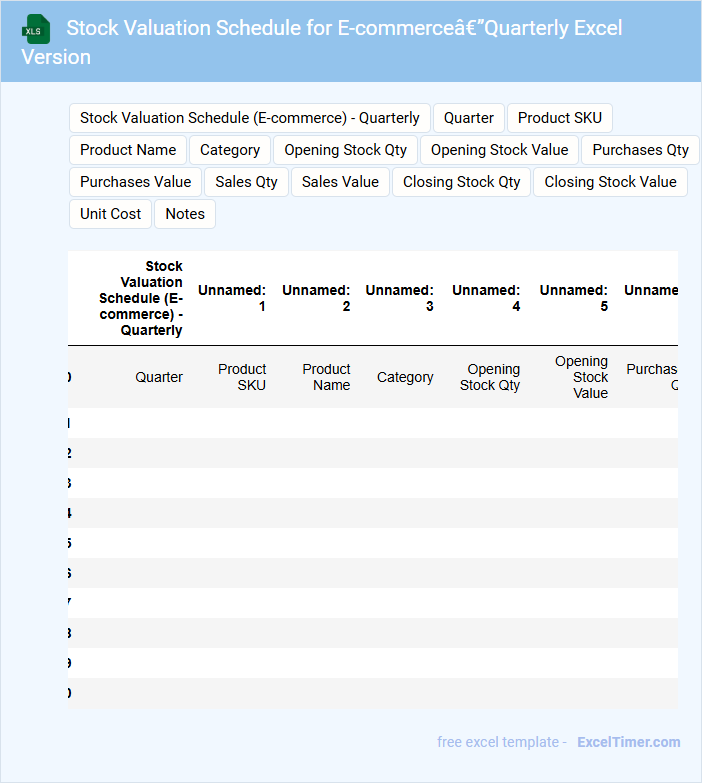Click the Unnamed: 1 column header
This screenshot has width=702, height=783.
pos(232,298)
